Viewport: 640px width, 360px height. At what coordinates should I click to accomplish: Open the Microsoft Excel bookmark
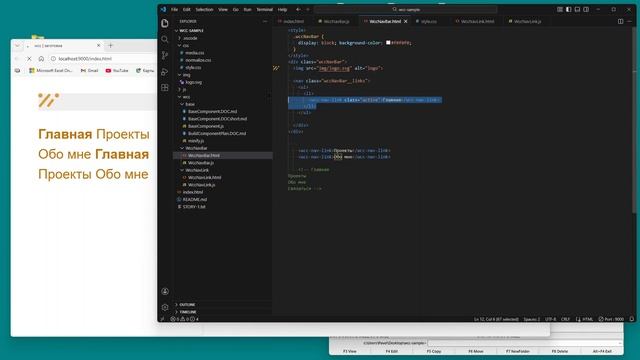[51, 71]
